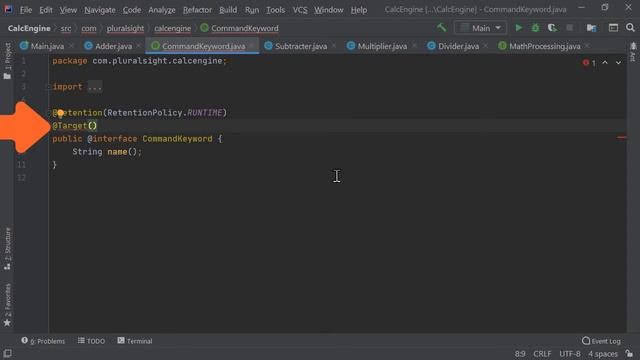Open the VCS menu

click(x=300, y=10)
